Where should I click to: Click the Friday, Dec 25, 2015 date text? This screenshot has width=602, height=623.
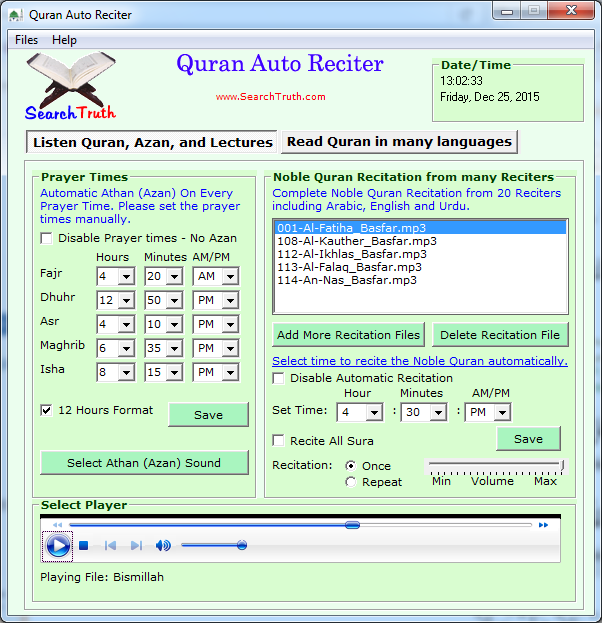coord(490,97)
